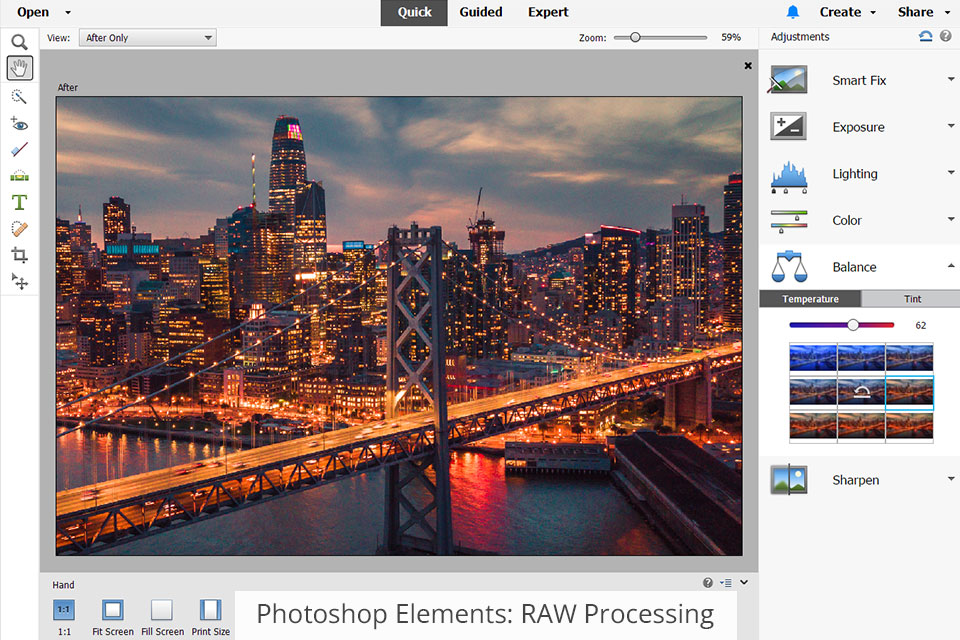Choose the highlighted middle-right temperature preset
The width and height of the screenshot is (960, 640).
pos(909,392)
